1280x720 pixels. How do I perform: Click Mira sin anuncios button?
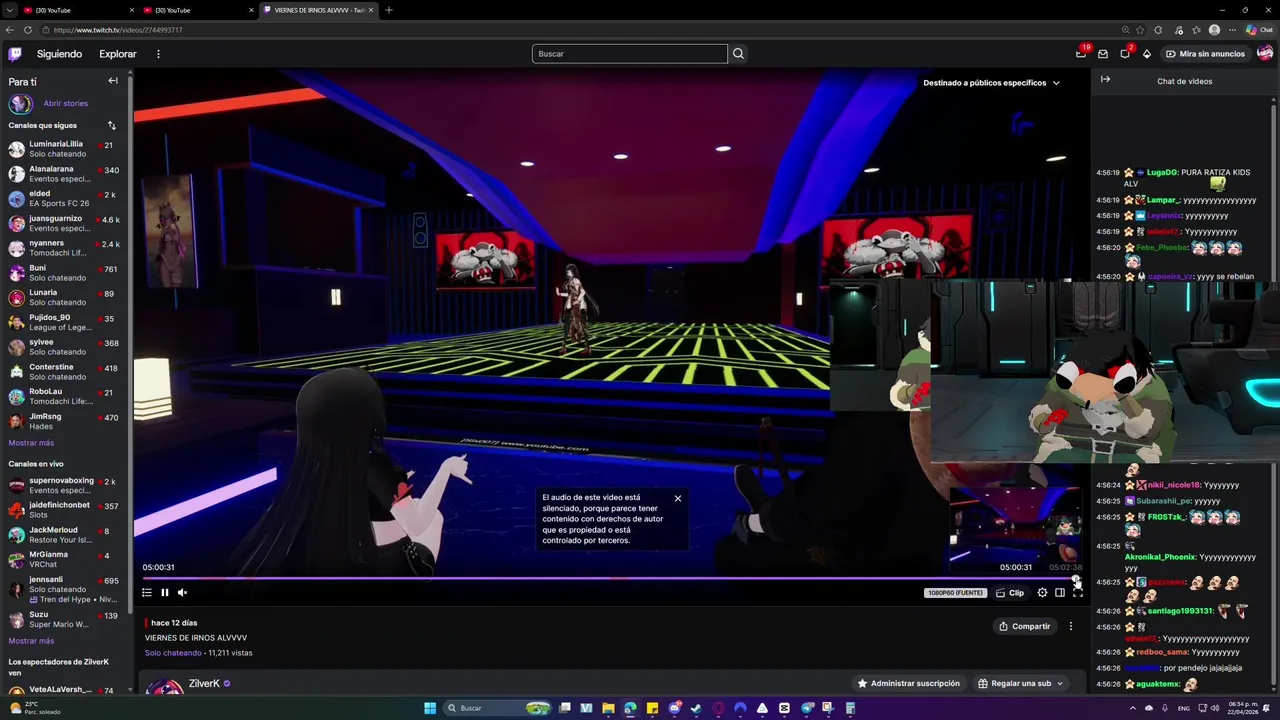[x=1205, y=54]
